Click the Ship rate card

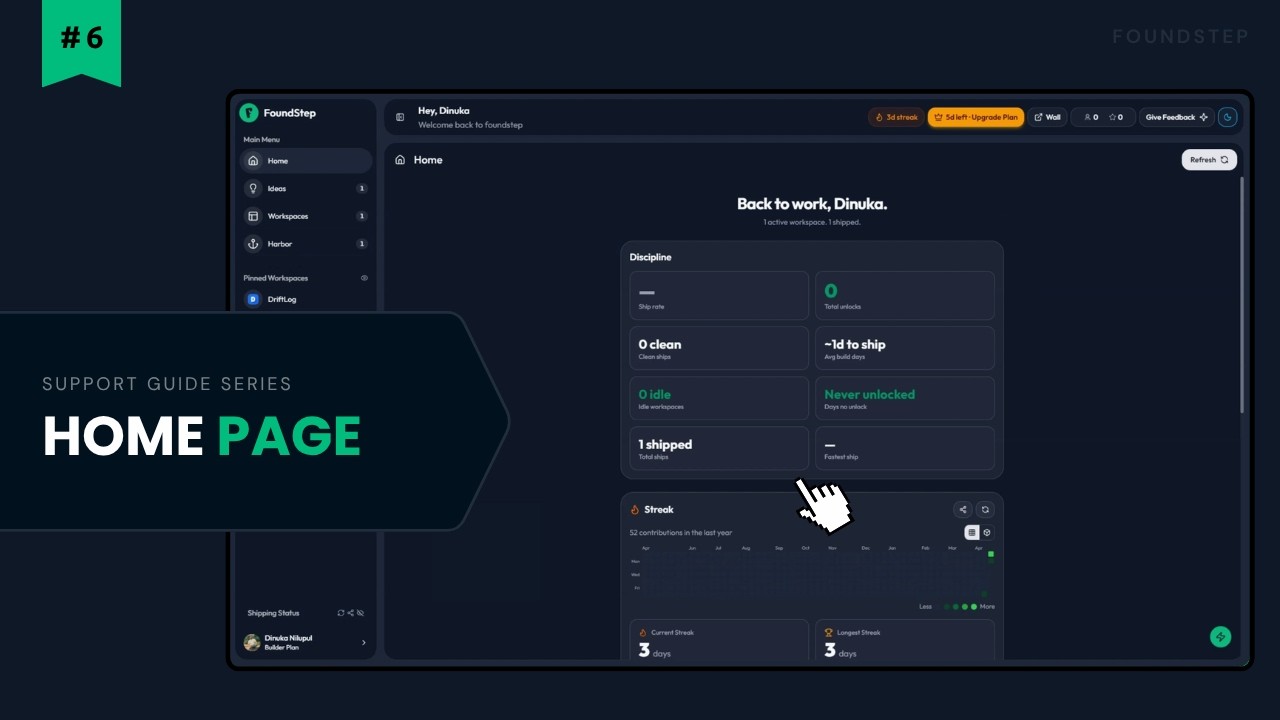(x=719, y=295)
